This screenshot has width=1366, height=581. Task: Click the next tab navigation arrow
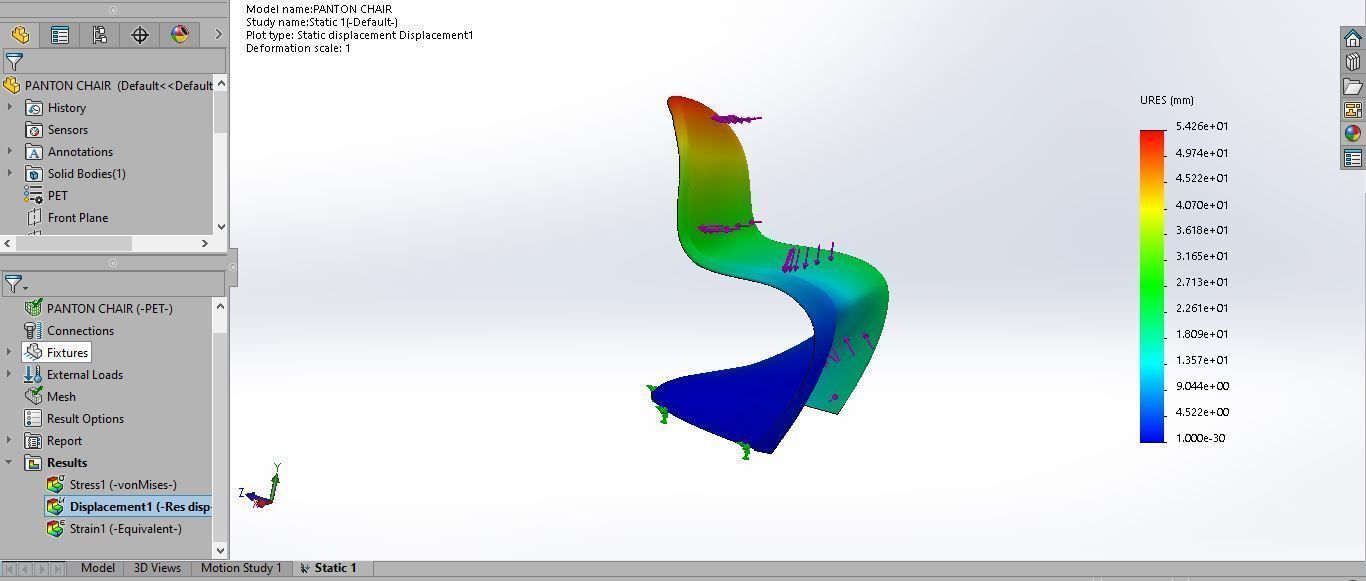(41, 568)
